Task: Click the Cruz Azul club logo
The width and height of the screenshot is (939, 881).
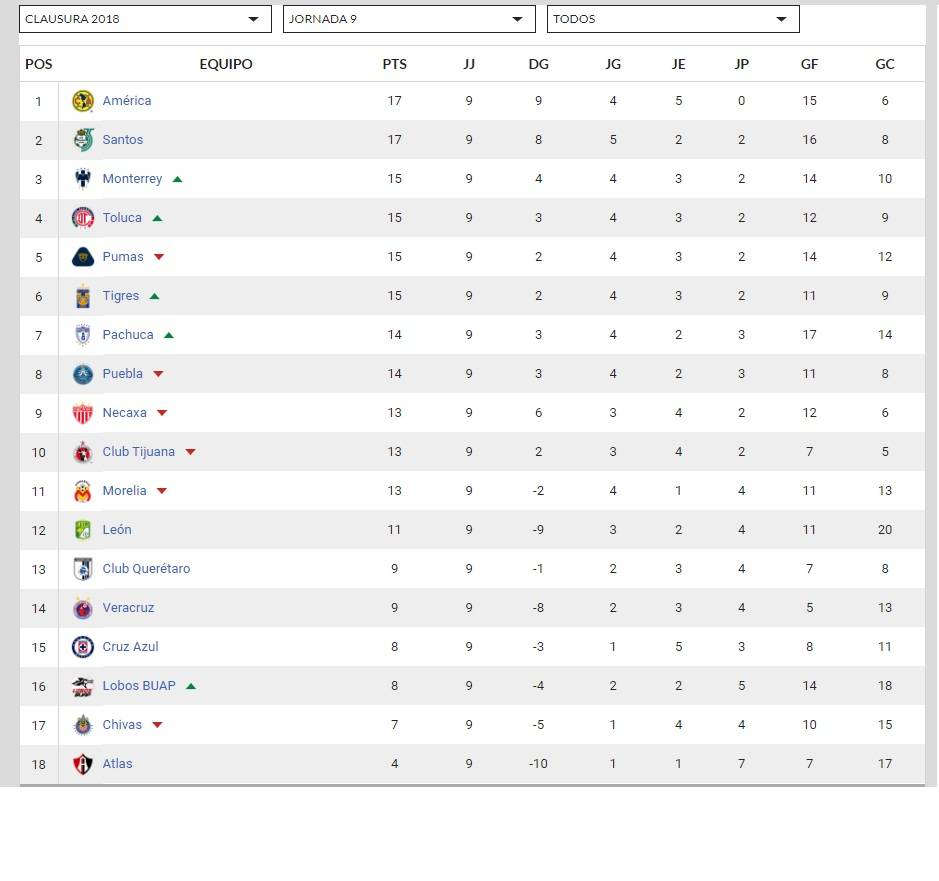Action: pyautogui.click(x=83, y=647)
